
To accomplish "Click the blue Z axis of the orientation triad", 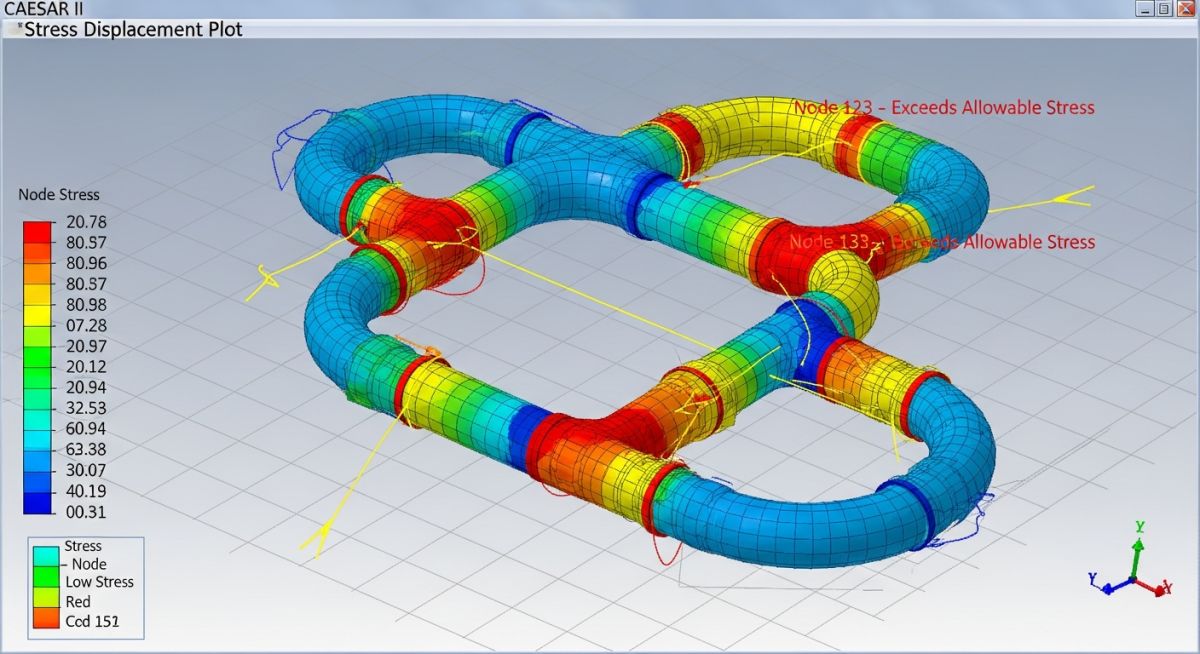I will (1110, 587).
